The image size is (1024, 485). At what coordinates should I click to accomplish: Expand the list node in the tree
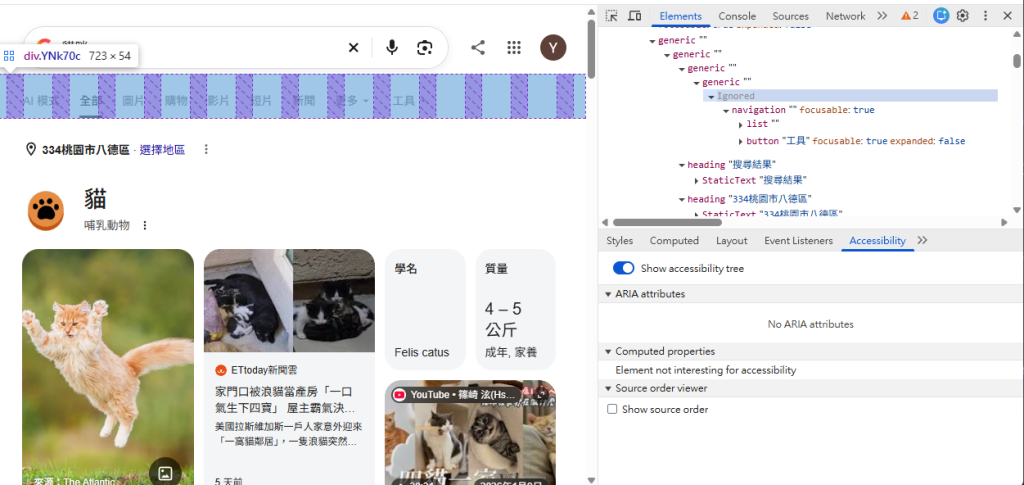(x=741, y=124)
